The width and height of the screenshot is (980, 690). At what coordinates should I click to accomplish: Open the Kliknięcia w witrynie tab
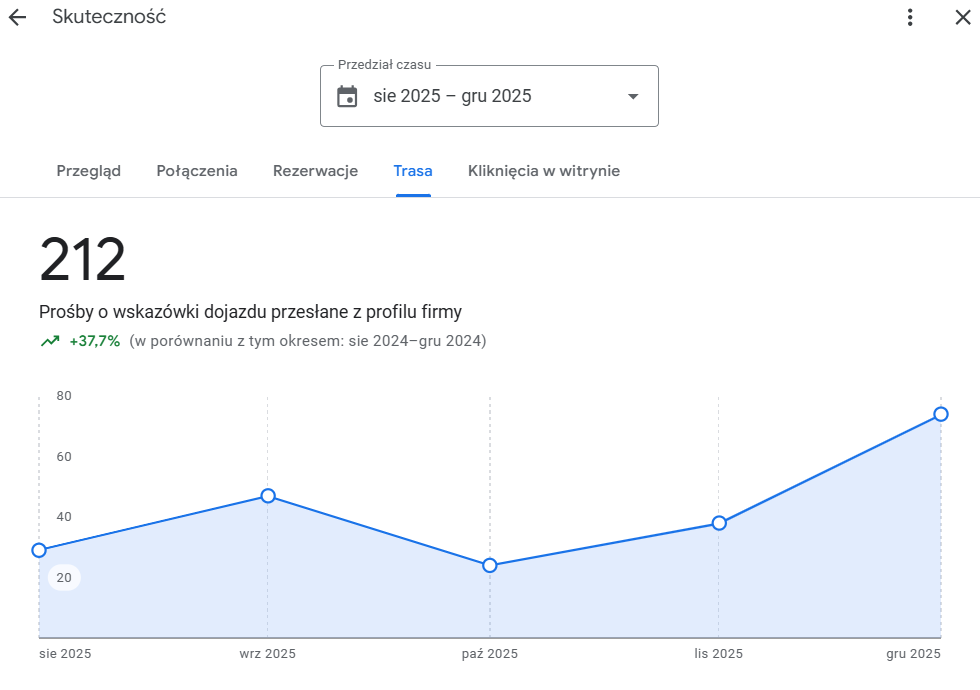point(543,171)
